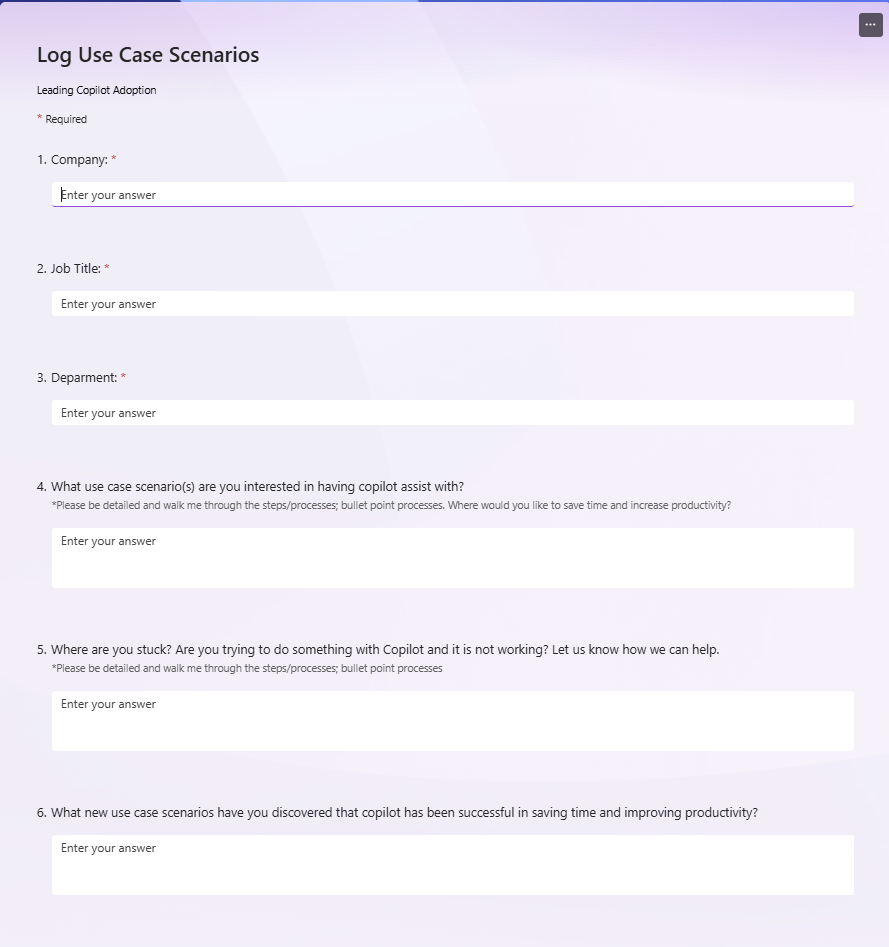The height and width of the screenshot is (947, 889).
Task: Focus the 'Where are you stuck' answer box
Action: [452, 721]
